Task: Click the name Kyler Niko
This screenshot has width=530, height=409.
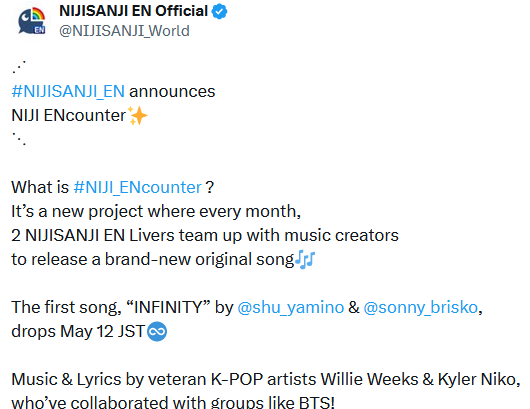Action: [477, 379]
